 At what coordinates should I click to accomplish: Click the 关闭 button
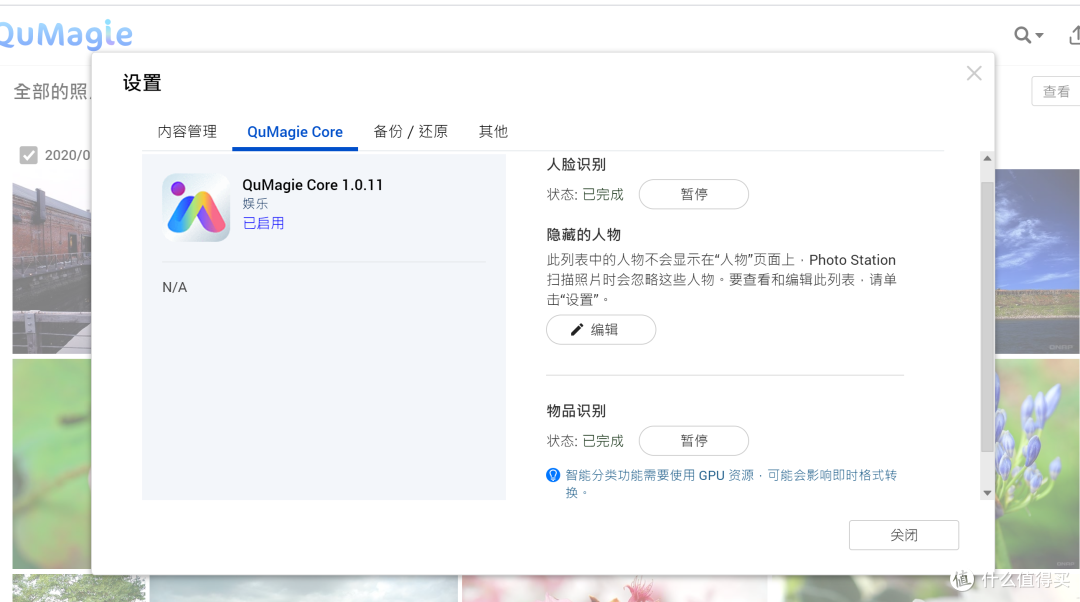coord(904,535)
